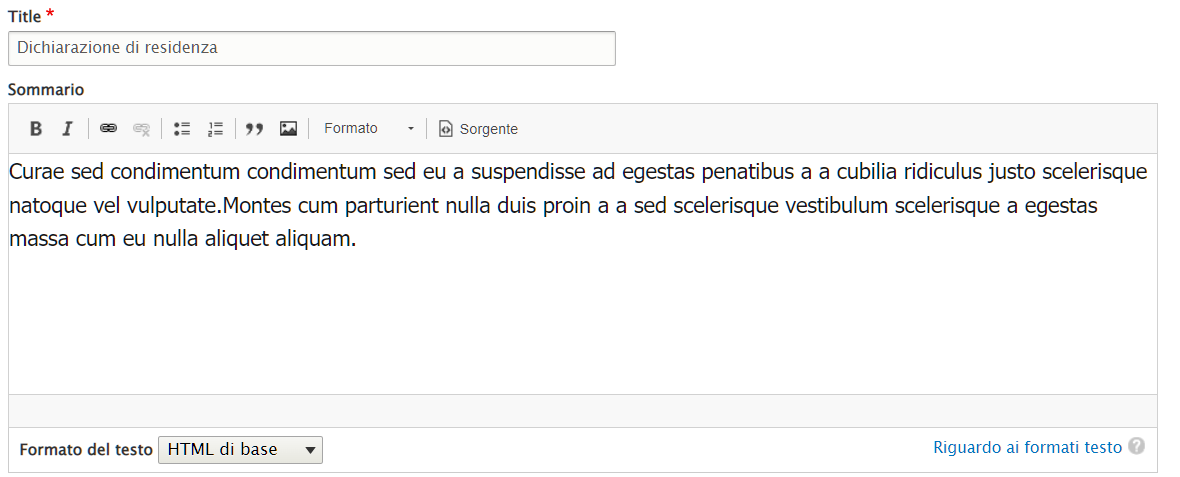The width and height of the screenshot is (1180, 477).
Task: Open the Formato del testo selector
Action: pyautogui.click(x=240, y=450)
